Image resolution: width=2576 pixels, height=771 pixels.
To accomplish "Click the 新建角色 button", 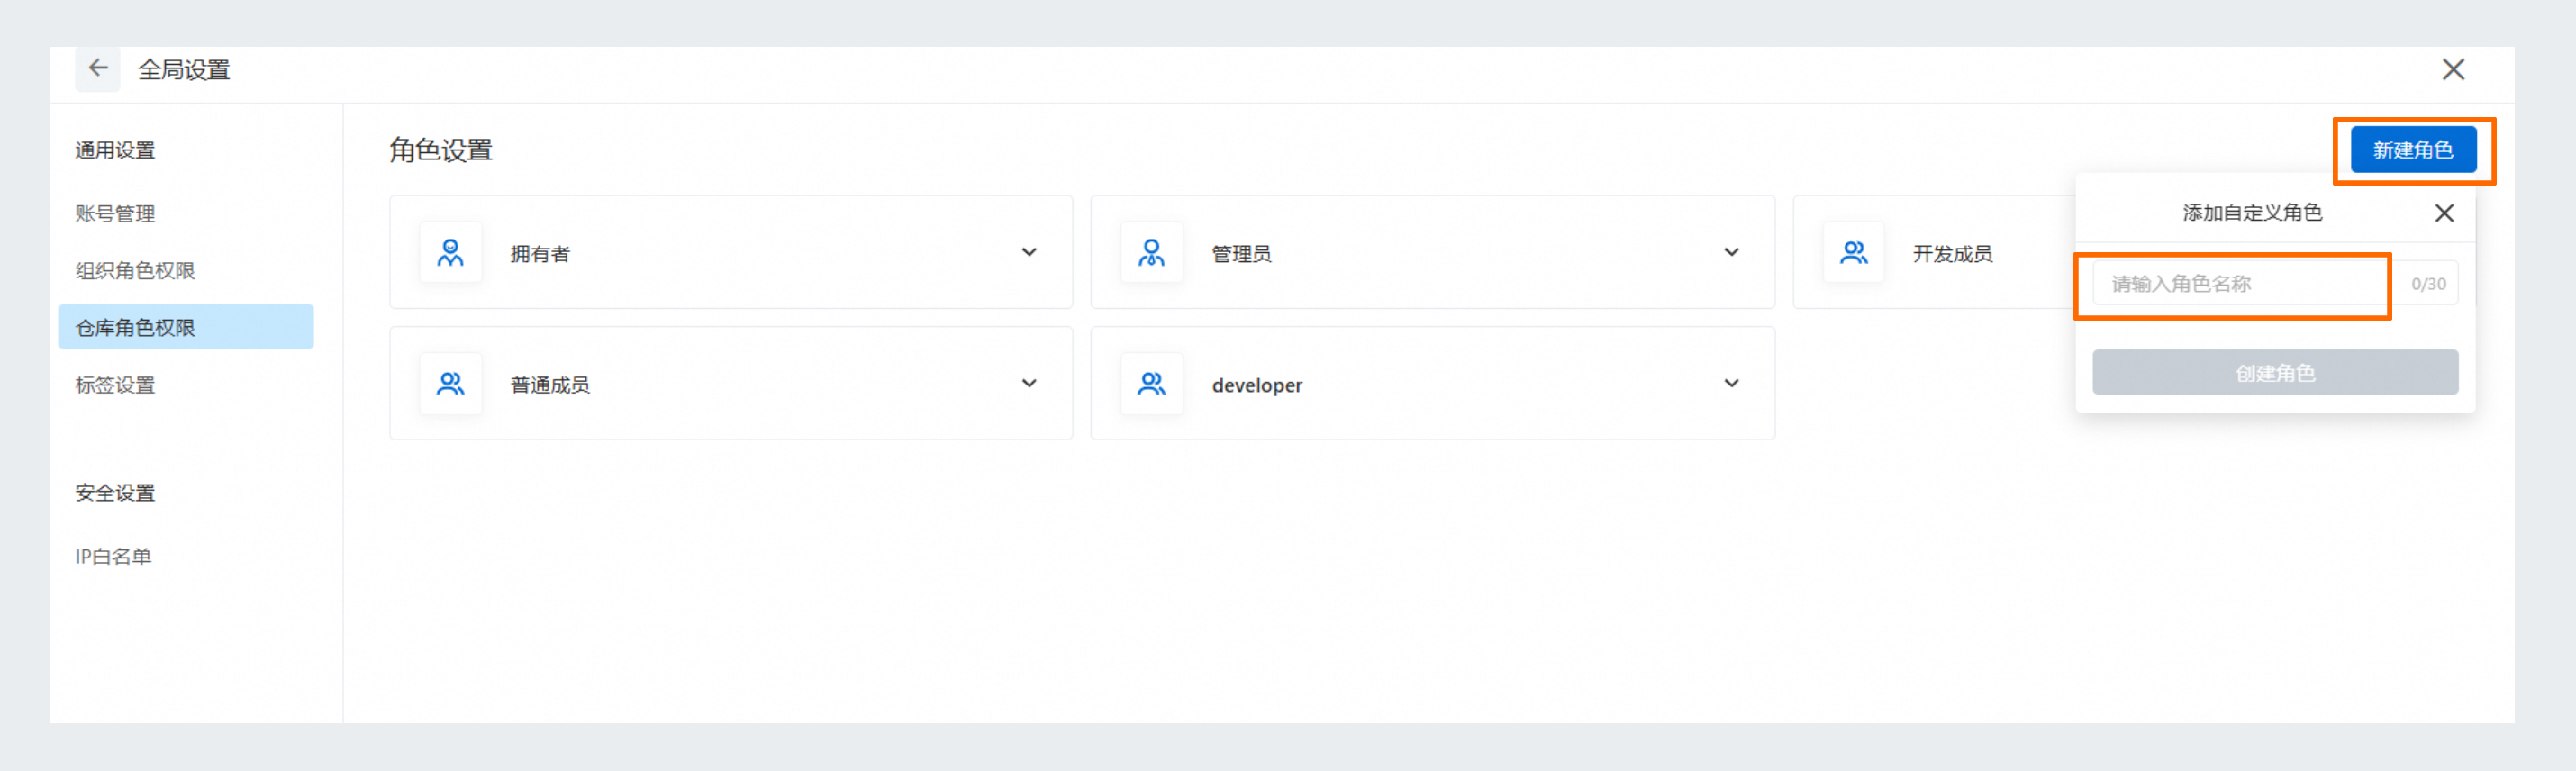I will tap(2413, 150).
